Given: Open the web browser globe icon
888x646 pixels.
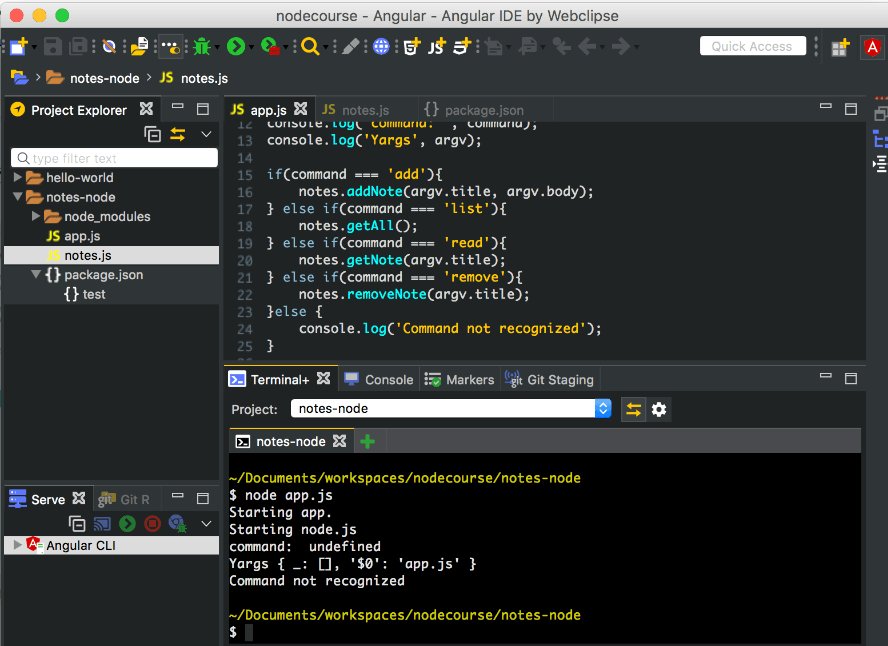Looking at the screenshot, I should (381, 46).
